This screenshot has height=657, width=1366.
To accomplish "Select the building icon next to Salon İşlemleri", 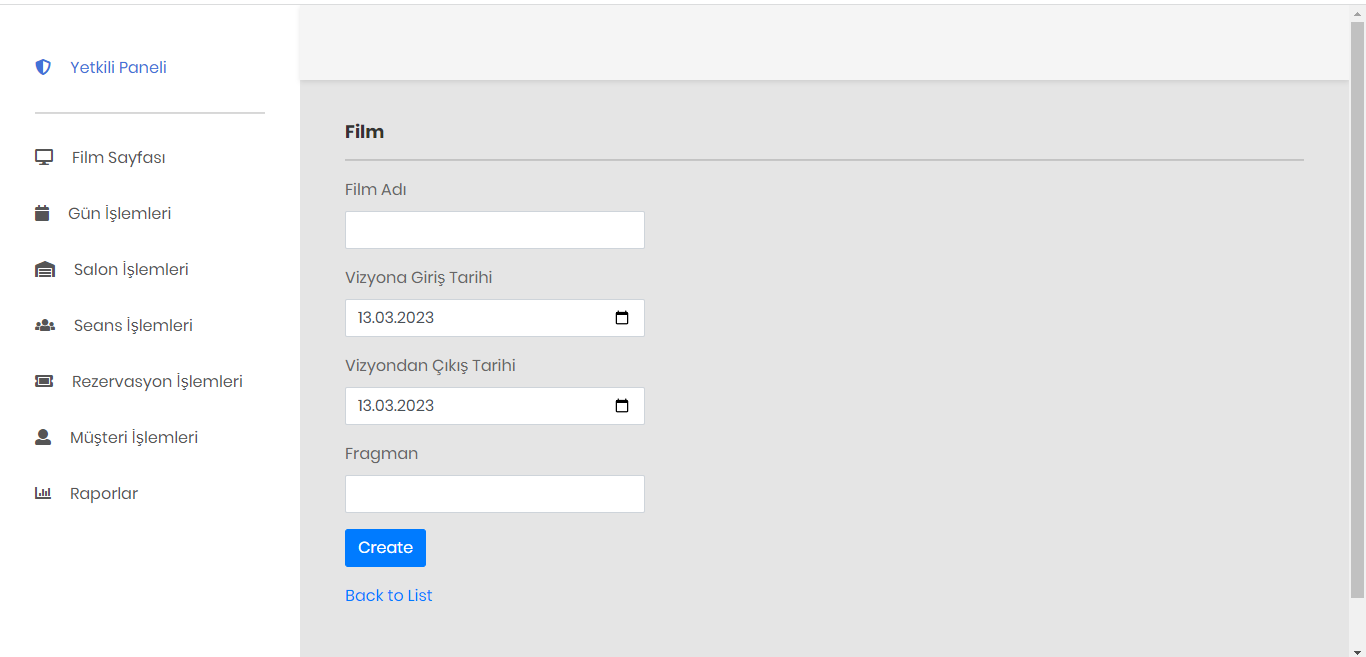I will pos(44,268).
